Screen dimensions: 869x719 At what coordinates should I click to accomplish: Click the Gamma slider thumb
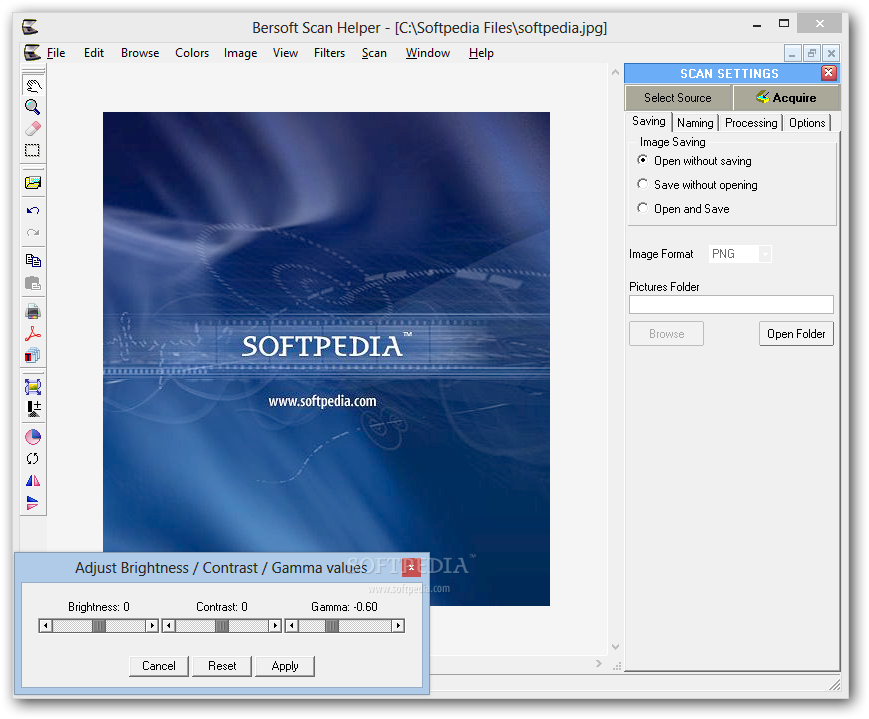tap(332, 626)
